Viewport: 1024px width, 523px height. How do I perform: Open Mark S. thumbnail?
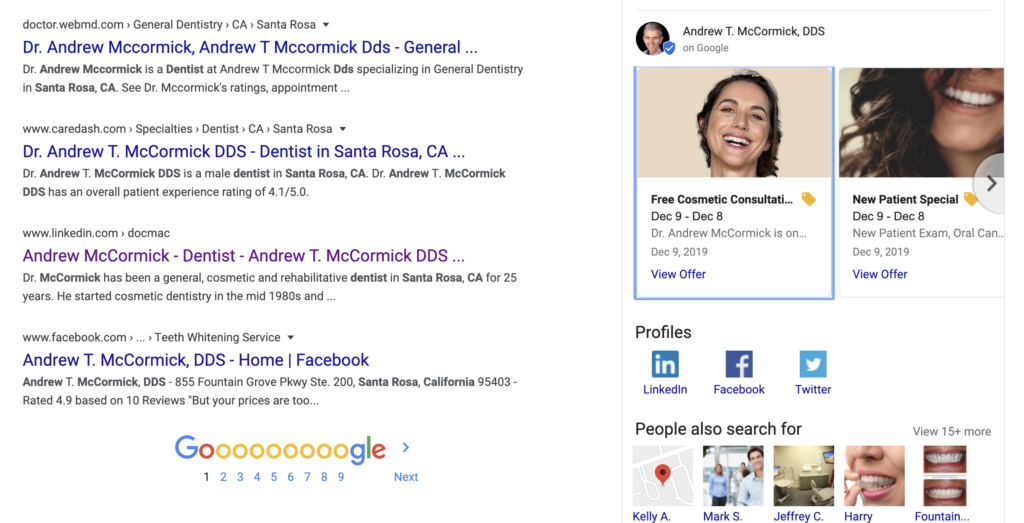[x=733, y=476]
